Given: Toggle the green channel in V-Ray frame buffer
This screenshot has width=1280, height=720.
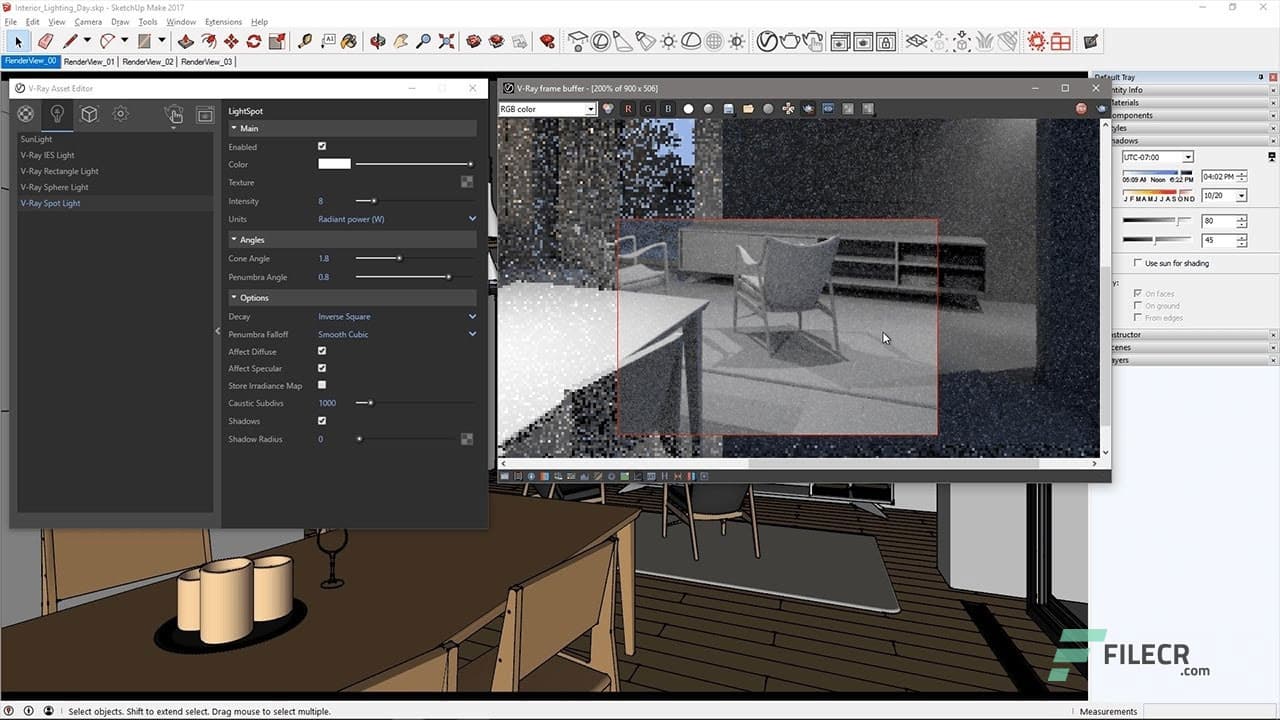Looking at the screenshot, I should [648, 109].
